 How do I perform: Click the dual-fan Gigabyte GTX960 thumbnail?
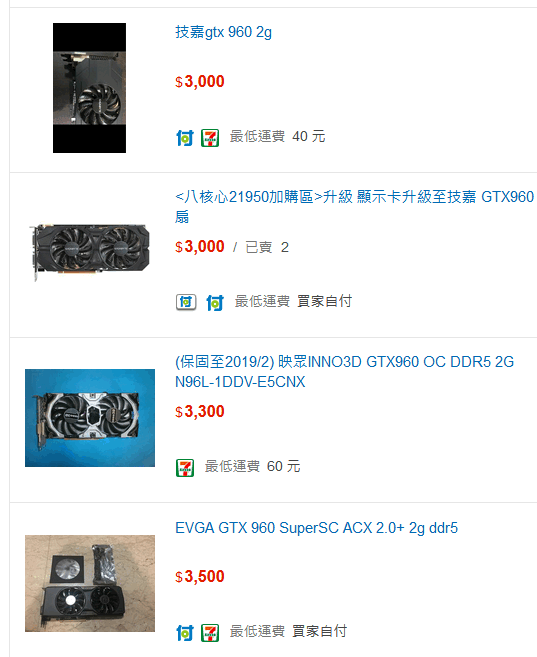point(90,253)
